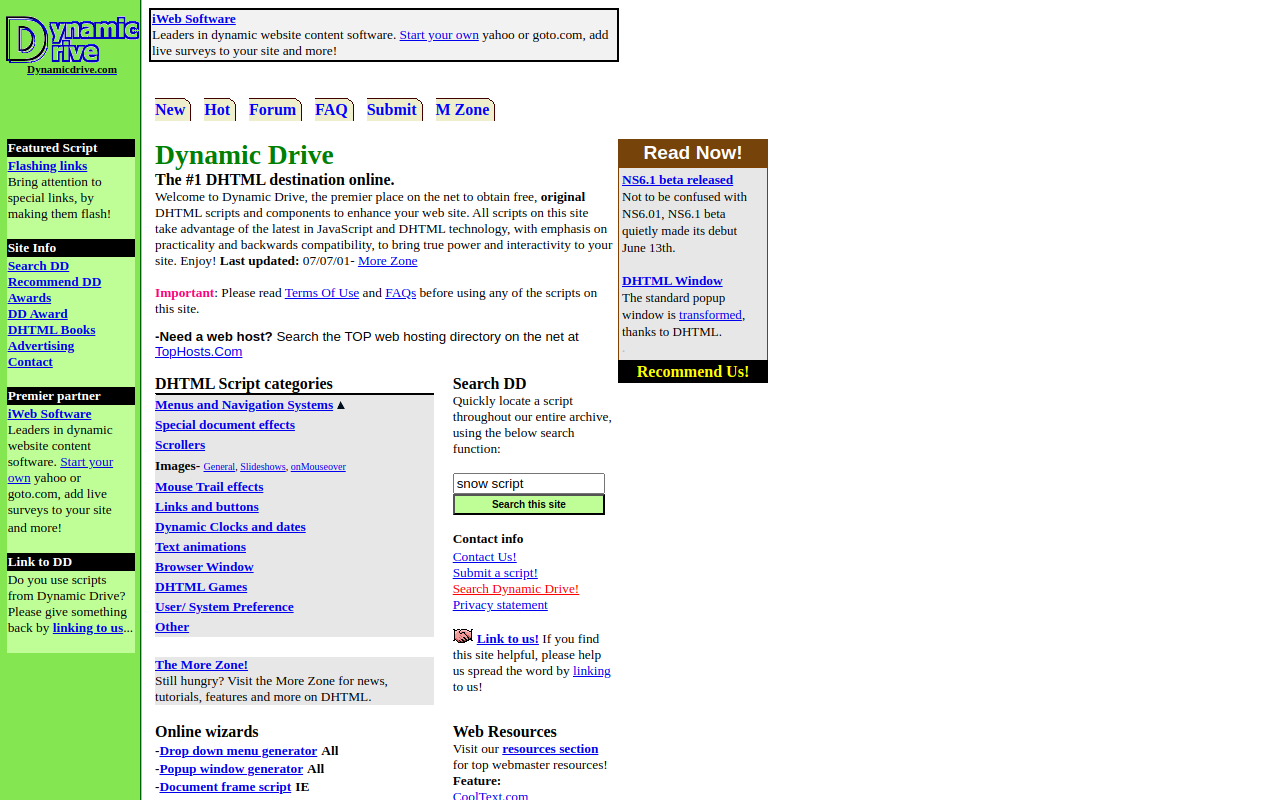Select the FAQ tab

pos(331,110)
